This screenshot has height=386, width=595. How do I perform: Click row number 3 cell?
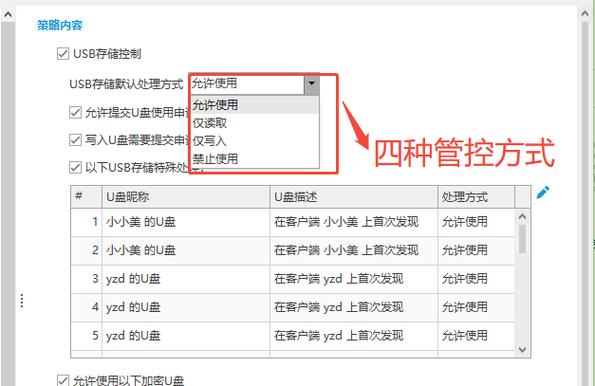click(x=86, y=279)
